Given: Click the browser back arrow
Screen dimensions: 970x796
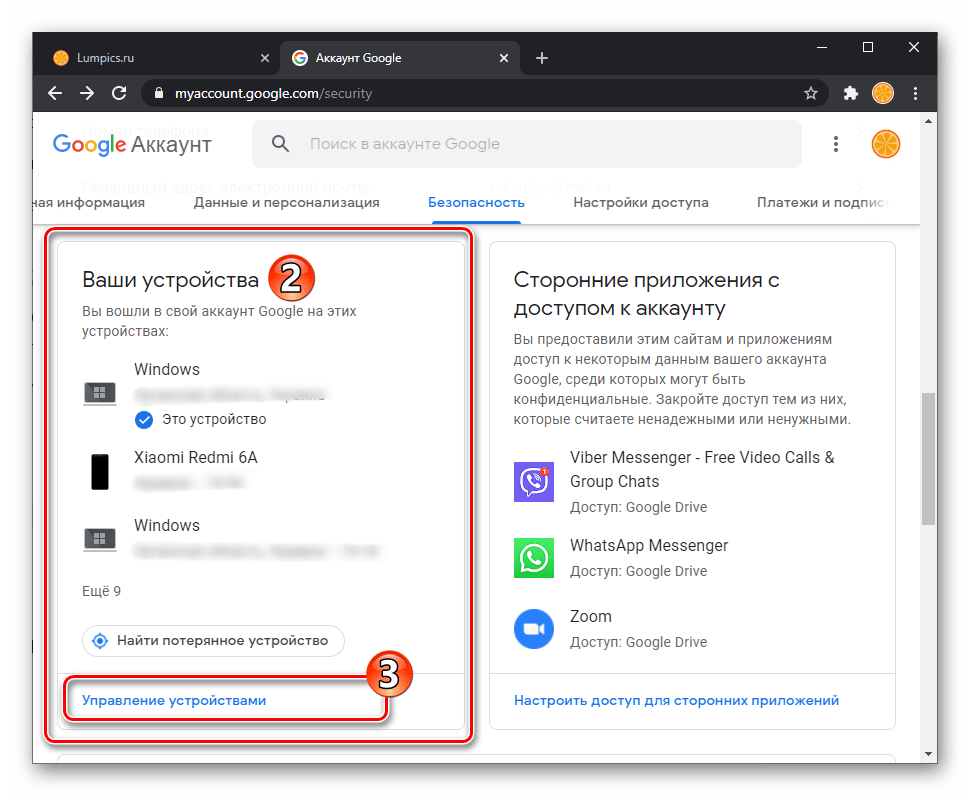Looking at the screenshot, I should (x=57, y=93).
